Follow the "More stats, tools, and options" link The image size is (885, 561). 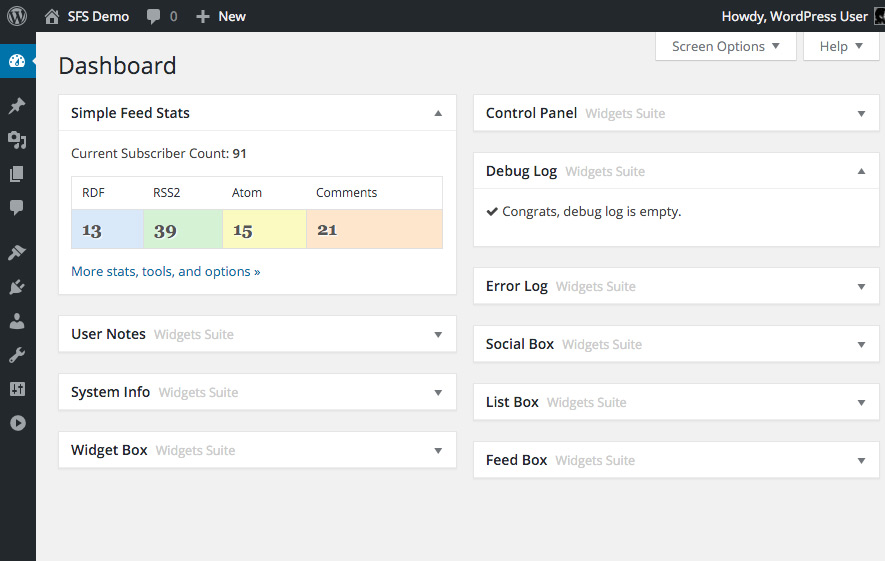coord(166,271)
